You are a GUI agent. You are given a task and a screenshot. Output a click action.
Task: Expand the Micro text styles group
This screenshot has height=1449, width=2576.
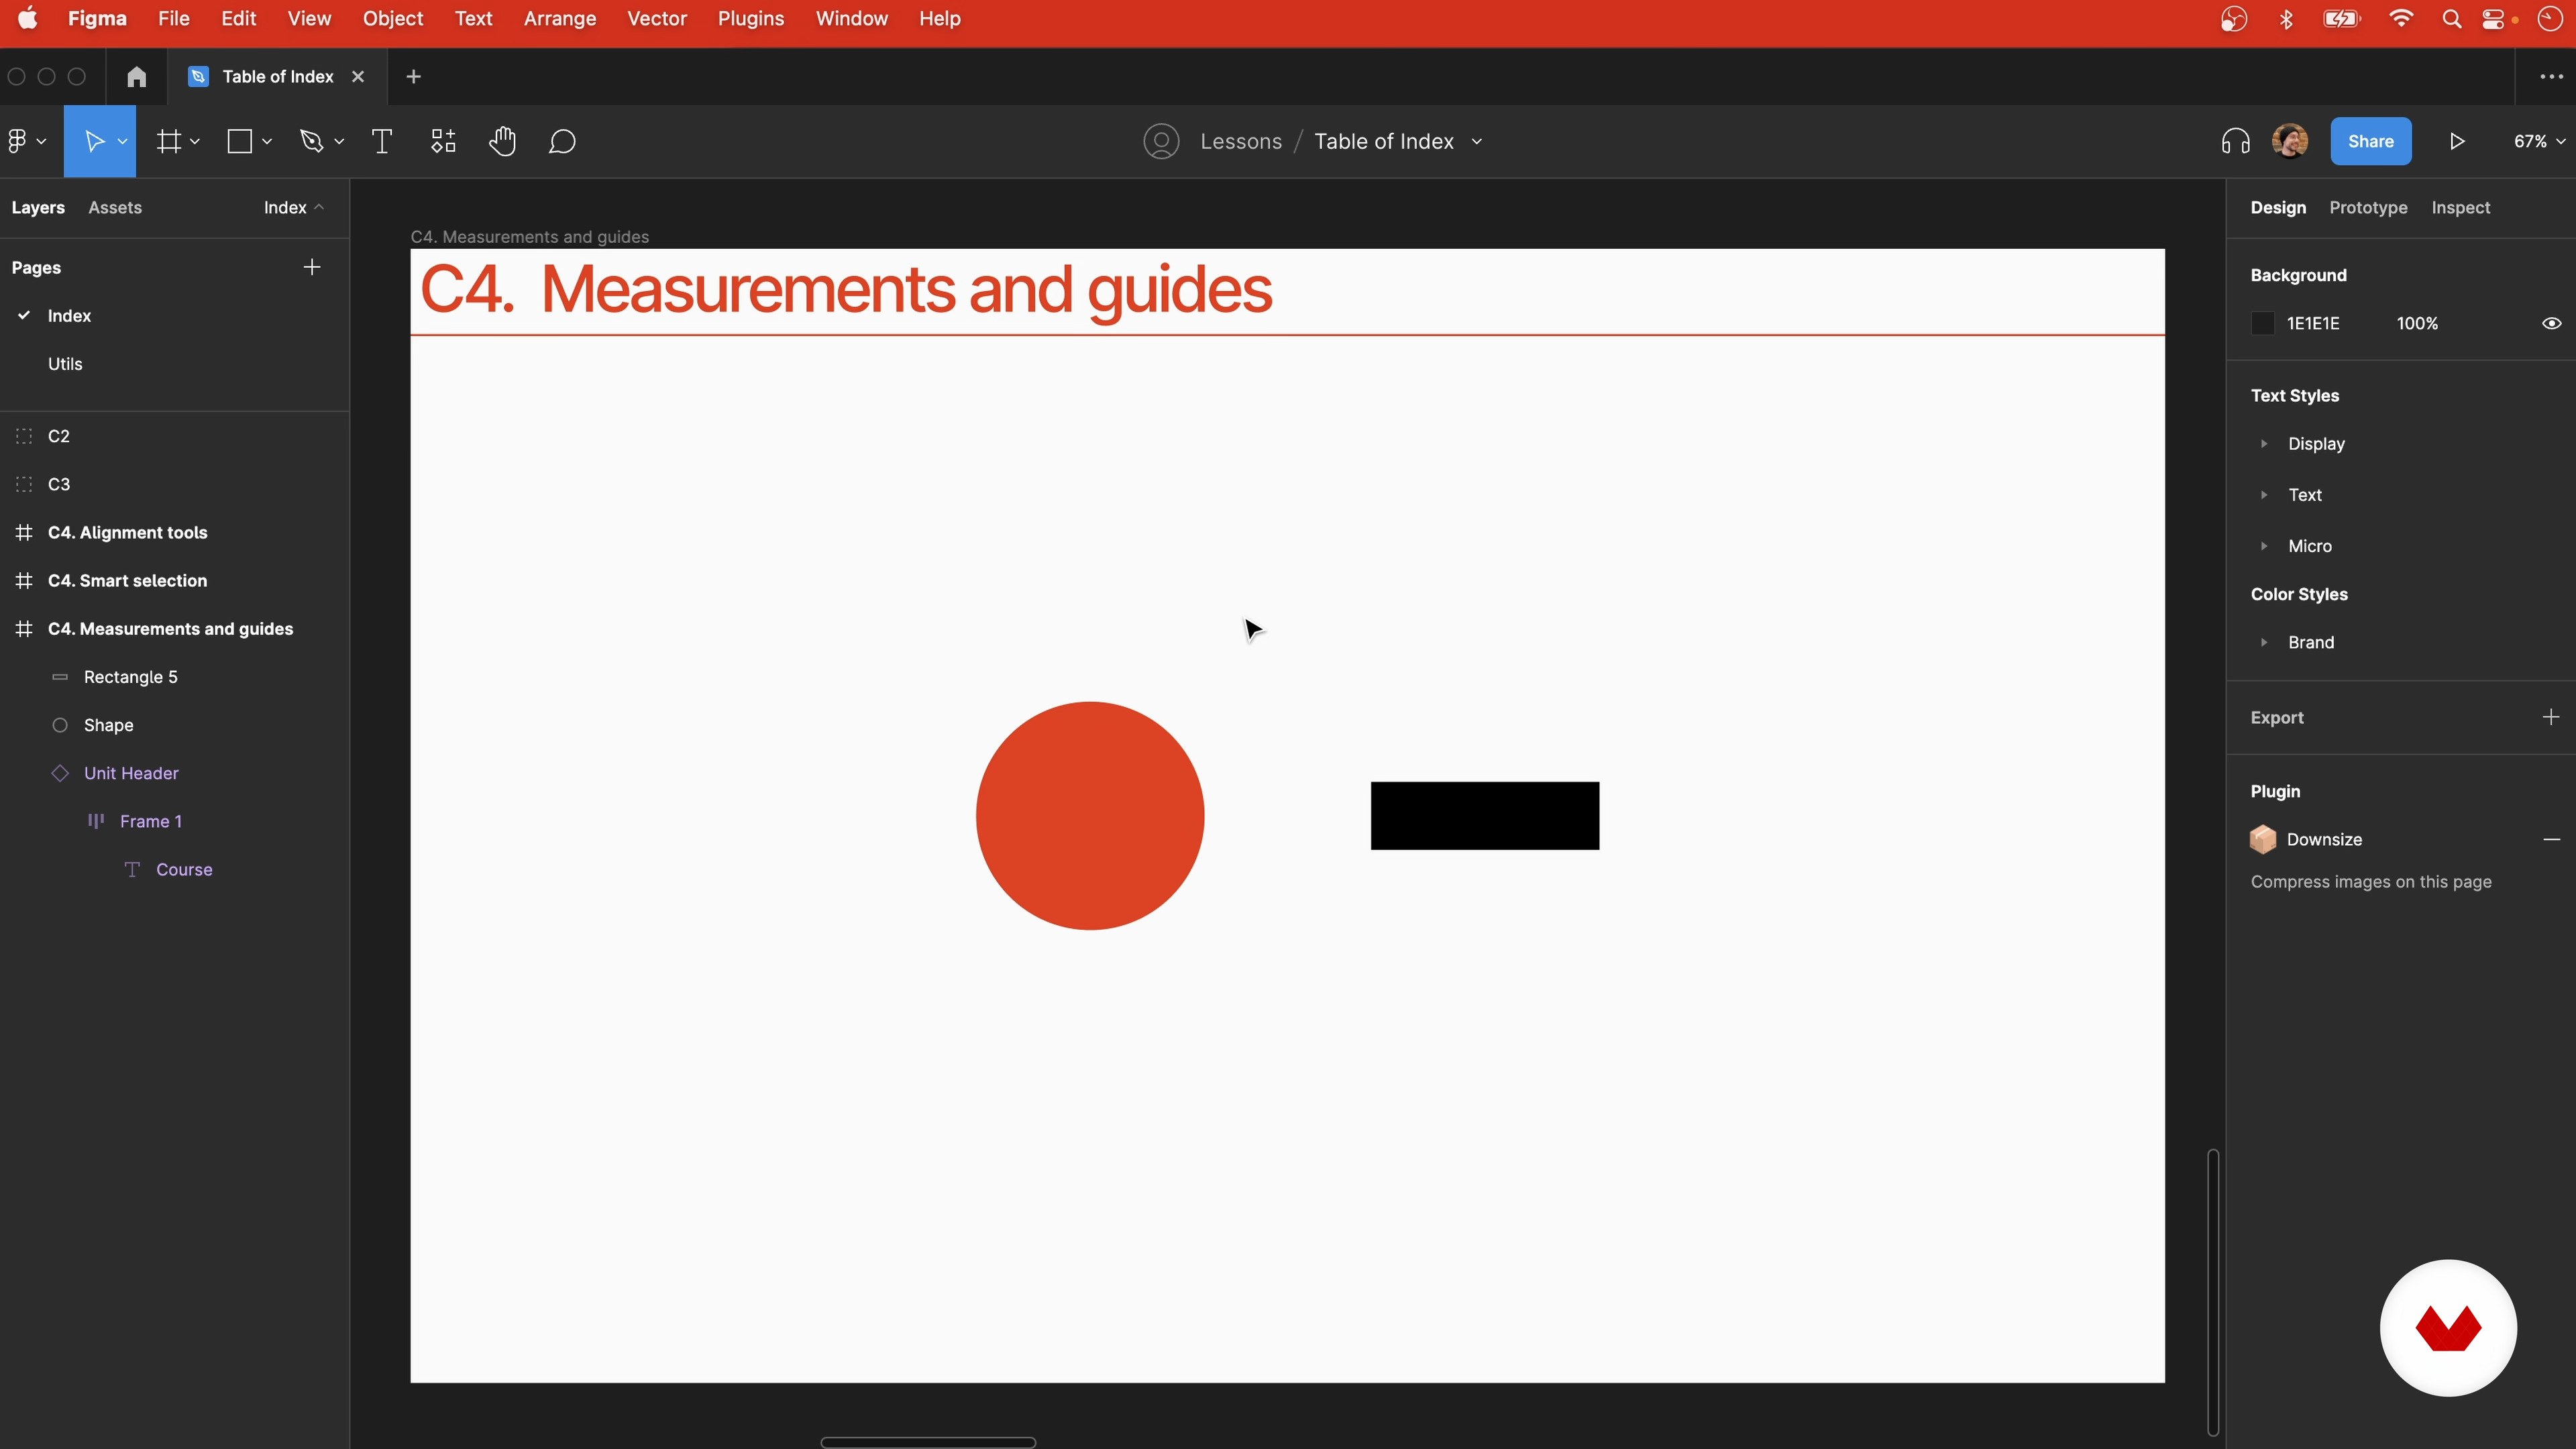[2264, 545]
